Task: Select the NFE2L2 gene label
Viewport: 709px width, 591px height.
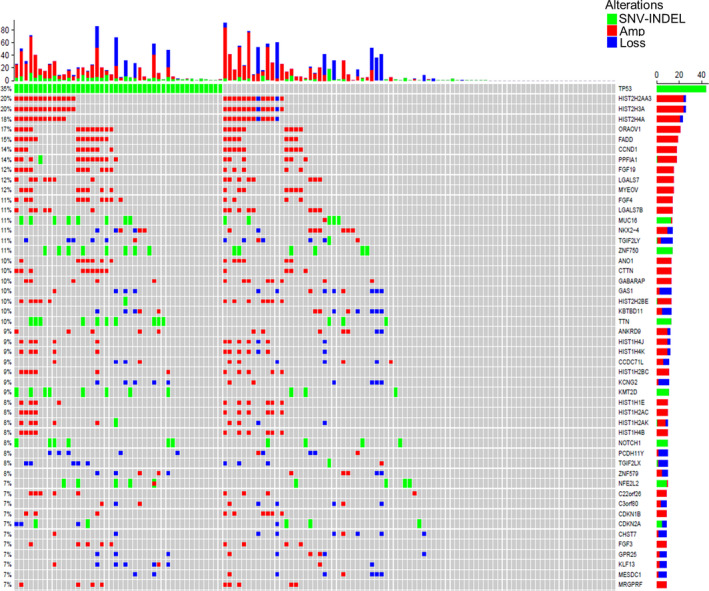Action: pyautogui.click(x=629, y=483)
